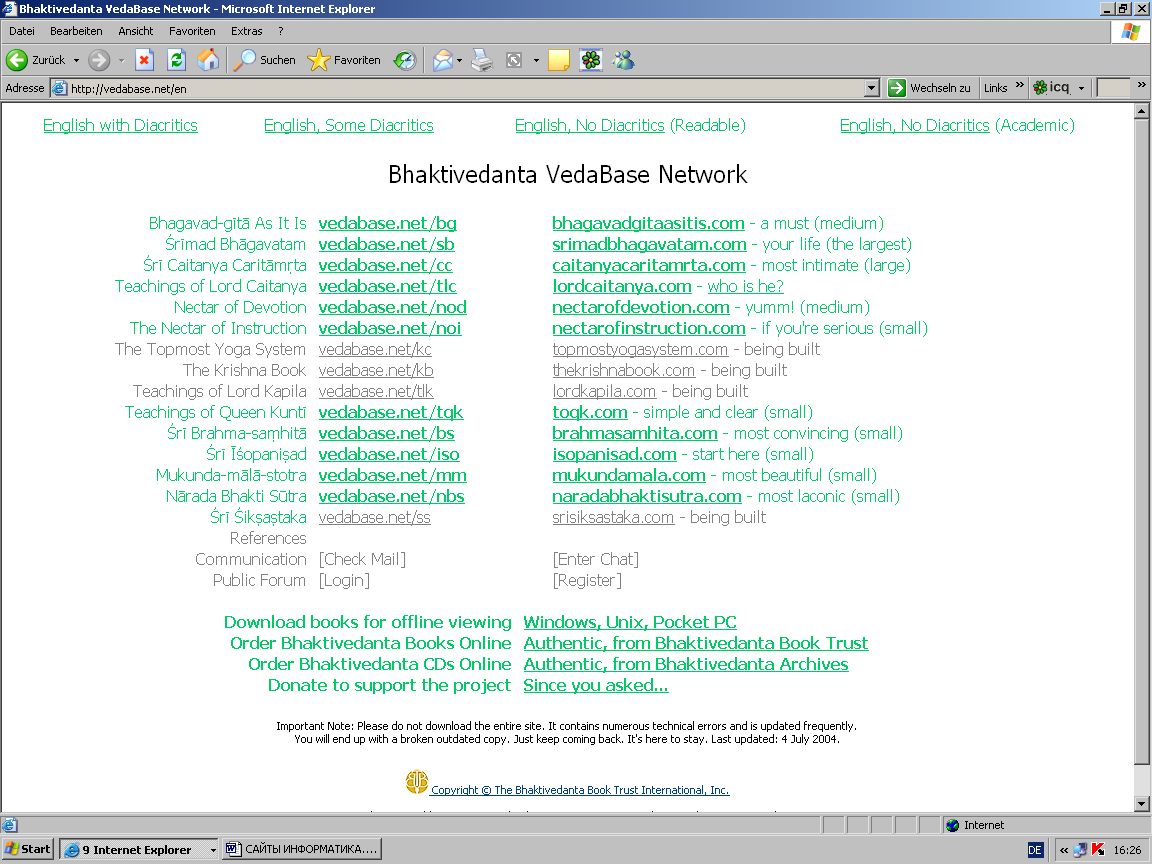
Task: Refresh the page with the green arrows icon
Action: (x=176, y=60)
